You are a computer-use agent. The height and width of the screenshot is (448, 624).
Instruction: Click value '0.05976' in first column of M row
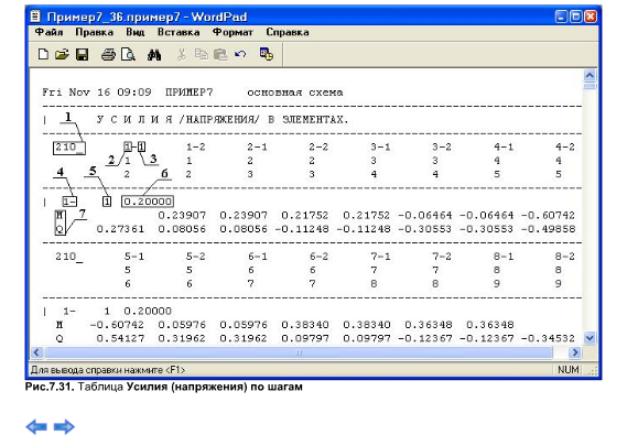click(182, 325)
